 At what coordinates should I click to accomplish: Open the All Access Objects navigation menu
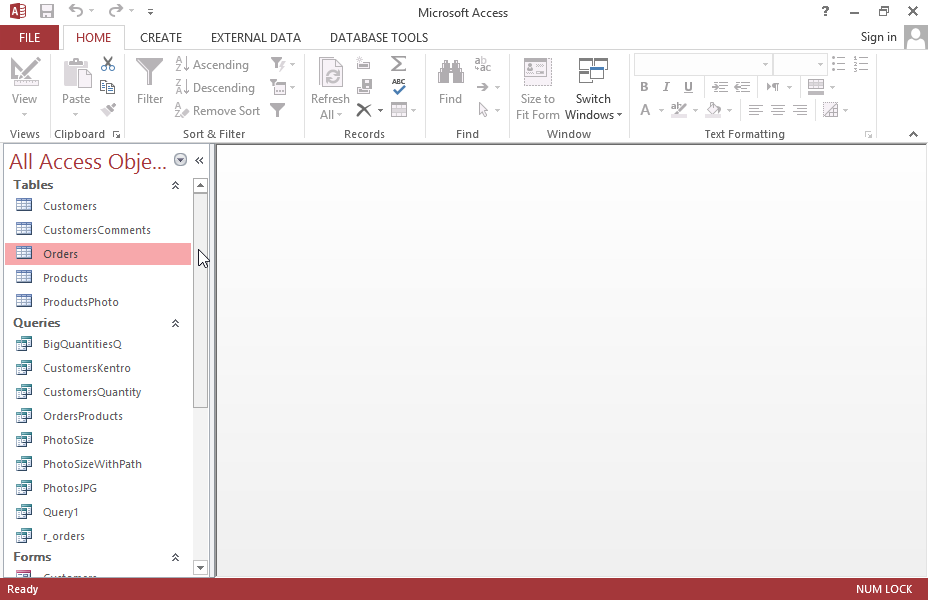181,160
